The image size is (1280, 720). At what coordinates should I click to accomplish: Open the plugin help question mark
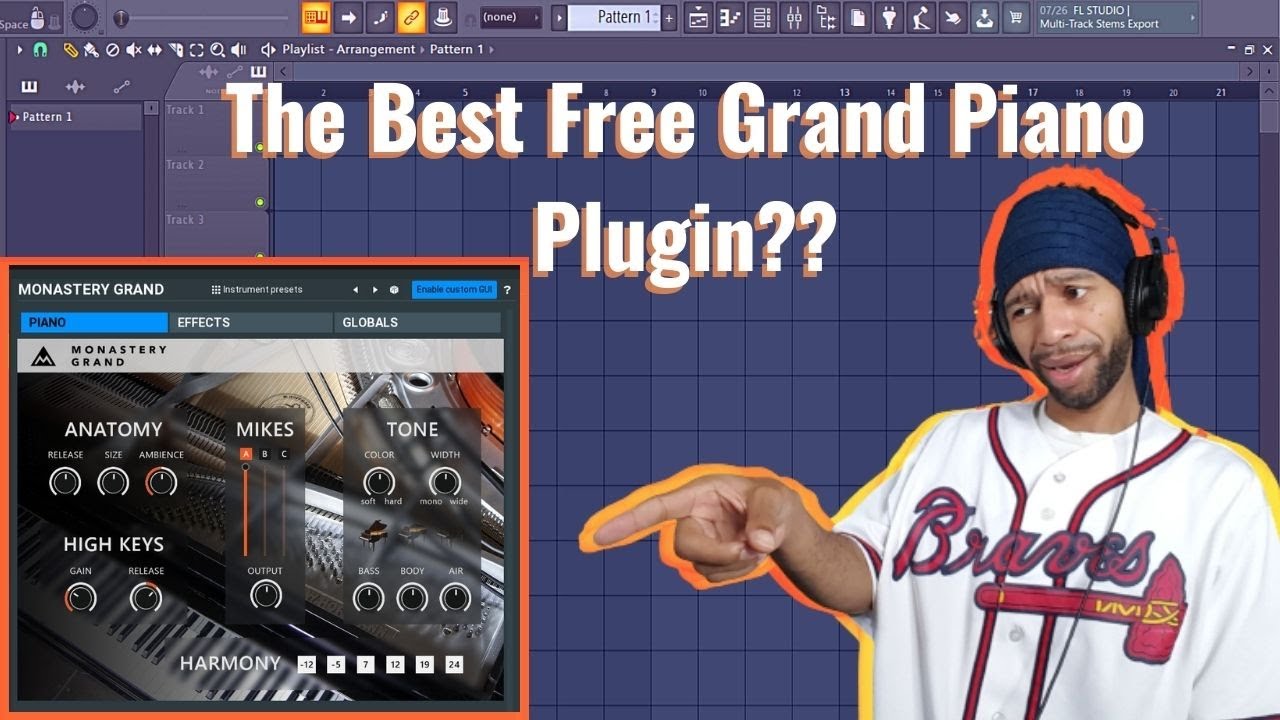coord(507,290)
